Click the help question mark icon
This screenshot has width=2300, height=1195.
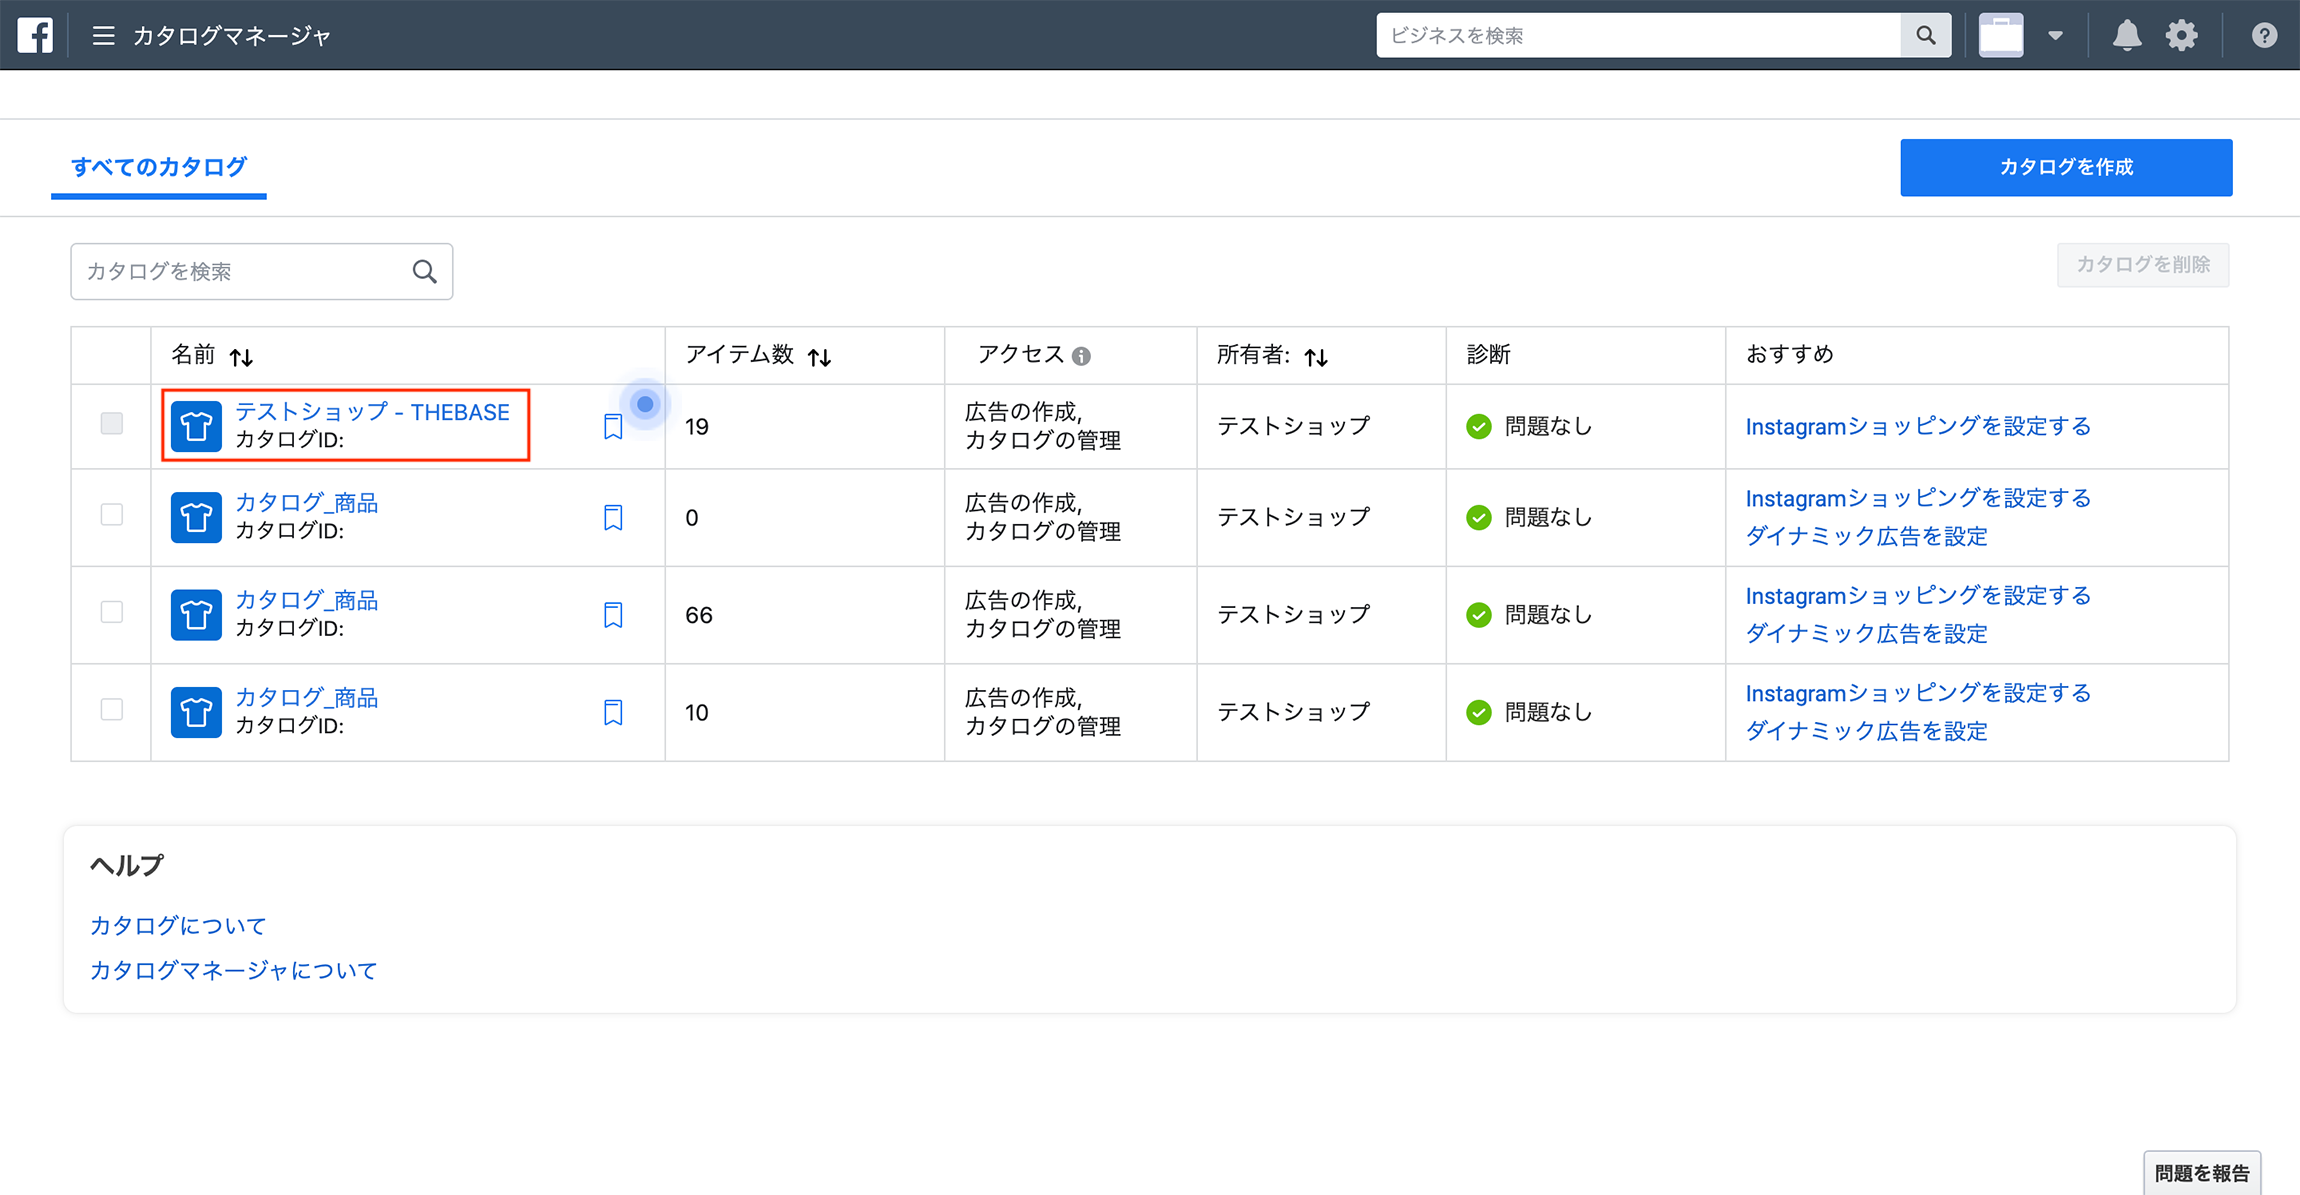point(2264,36)
